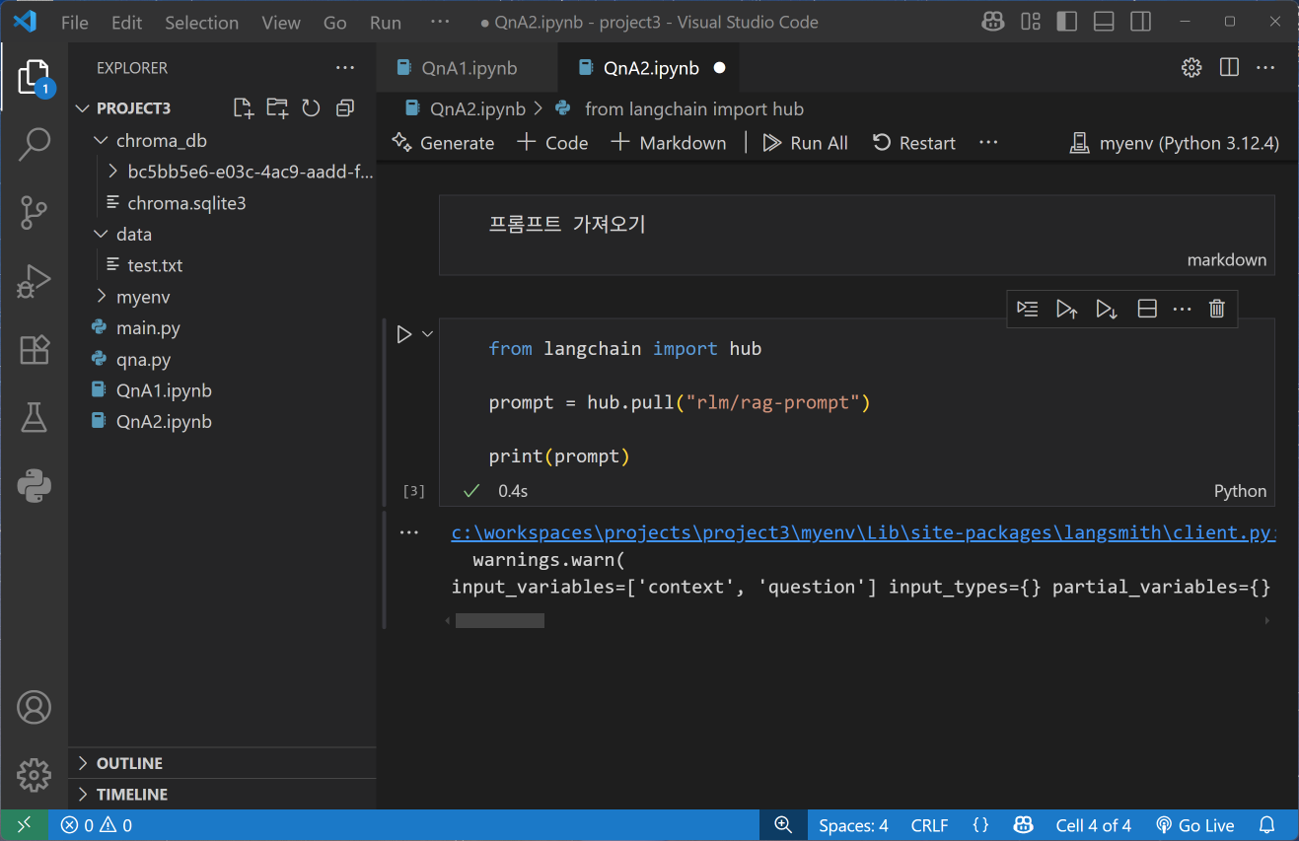Viewport: 1299px width, 841px height.
Task: Open the Manage gear in activity bar
Action: 34,775
